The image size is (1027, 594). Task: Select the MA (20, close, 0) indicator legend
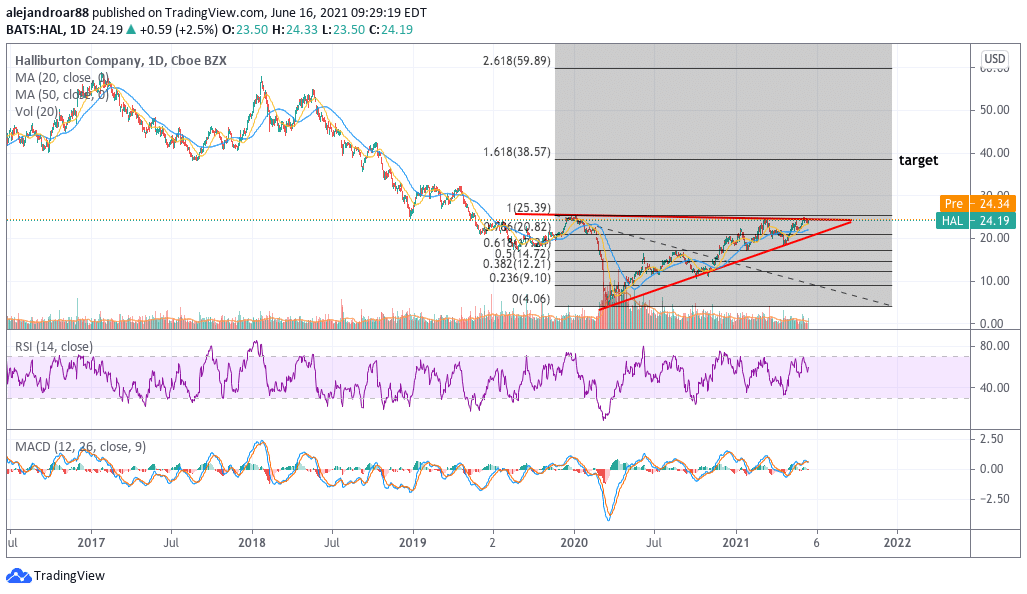coord(62,78)
